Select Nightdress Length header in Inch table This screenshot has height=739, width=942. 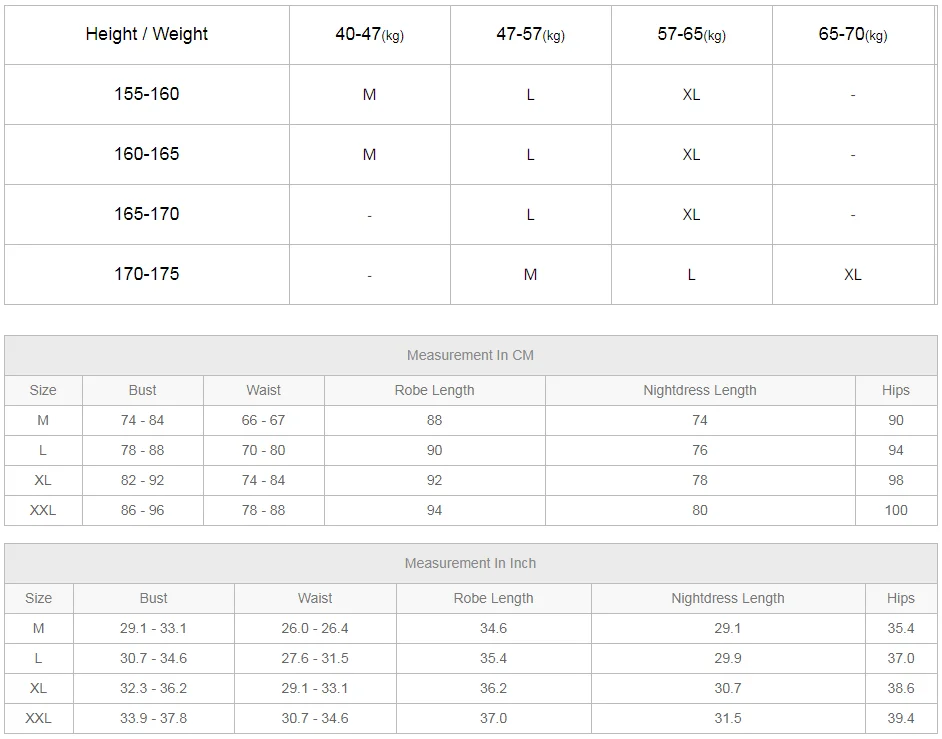click(727, 598)
